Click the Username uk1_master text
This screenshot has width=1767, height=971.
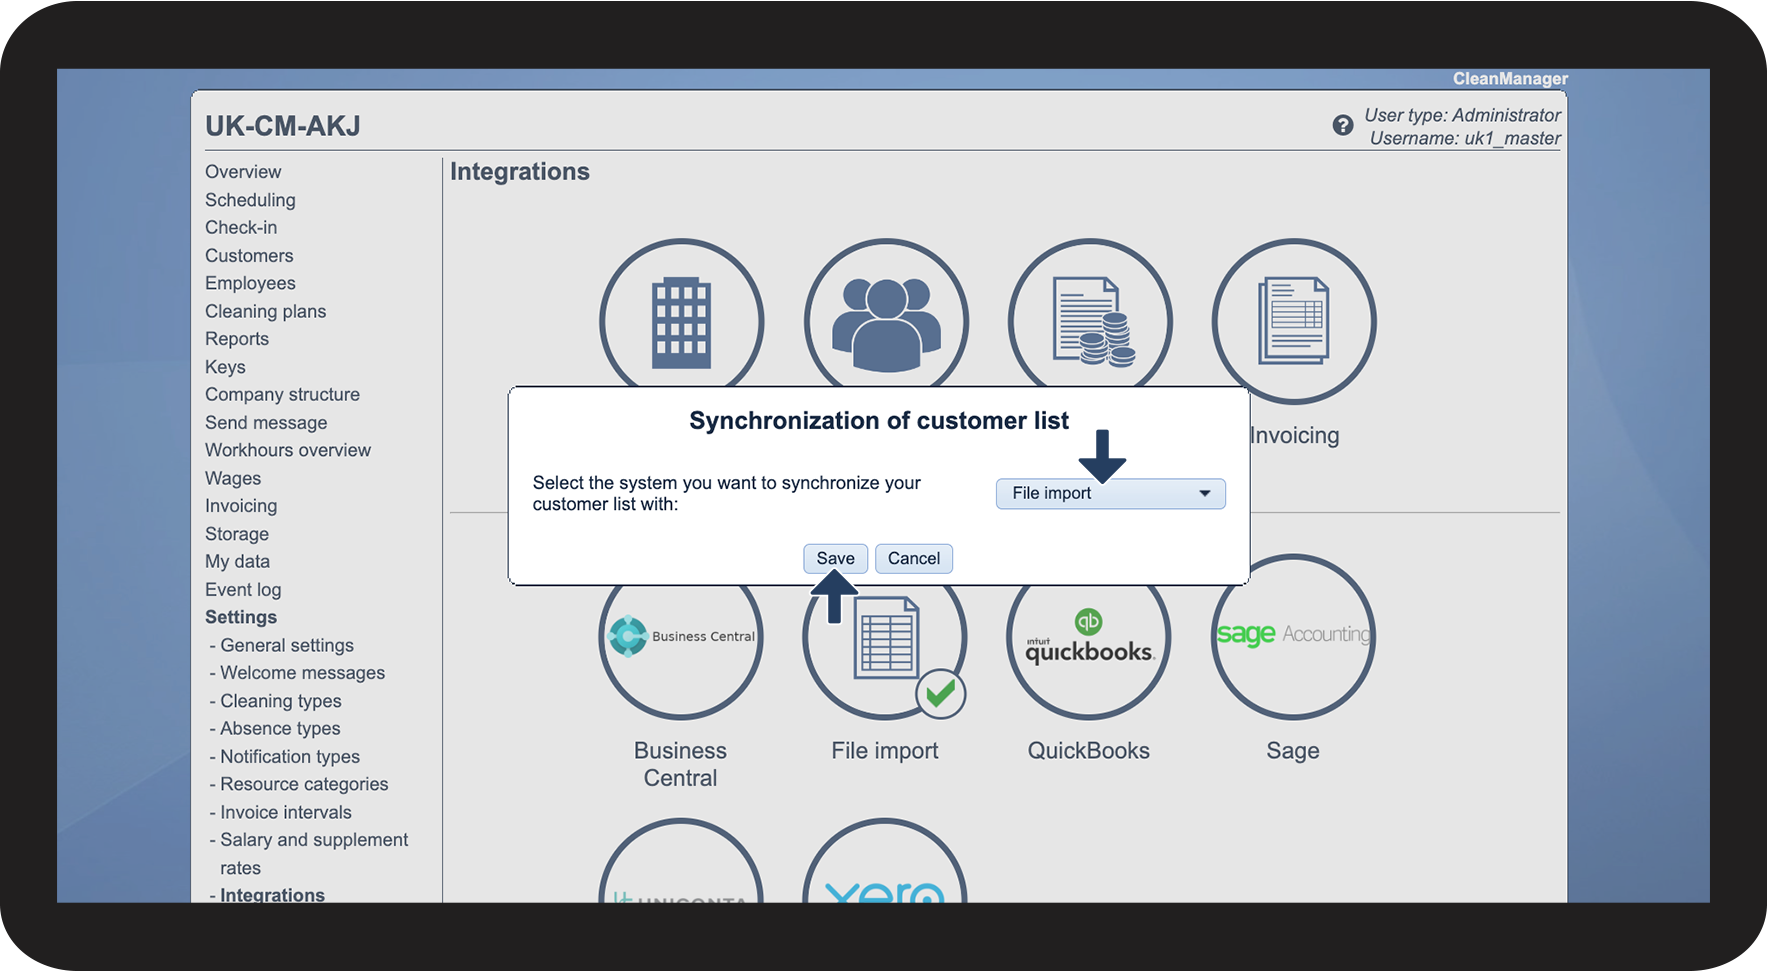pos(1465,138)
